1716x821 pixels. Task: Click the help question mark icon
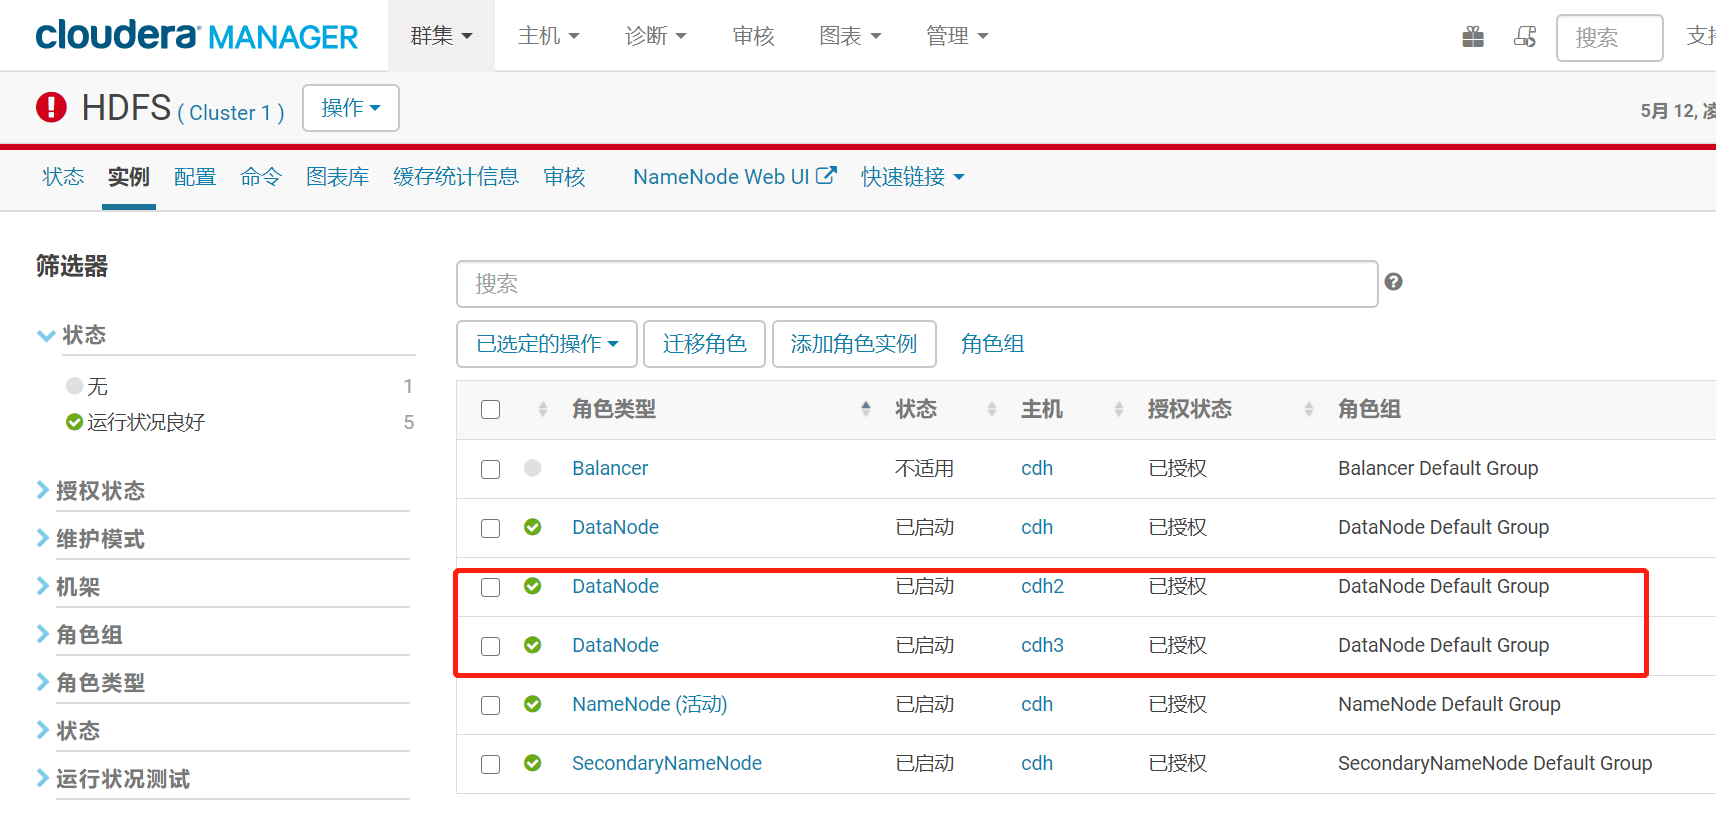[x=1393, y=282]
